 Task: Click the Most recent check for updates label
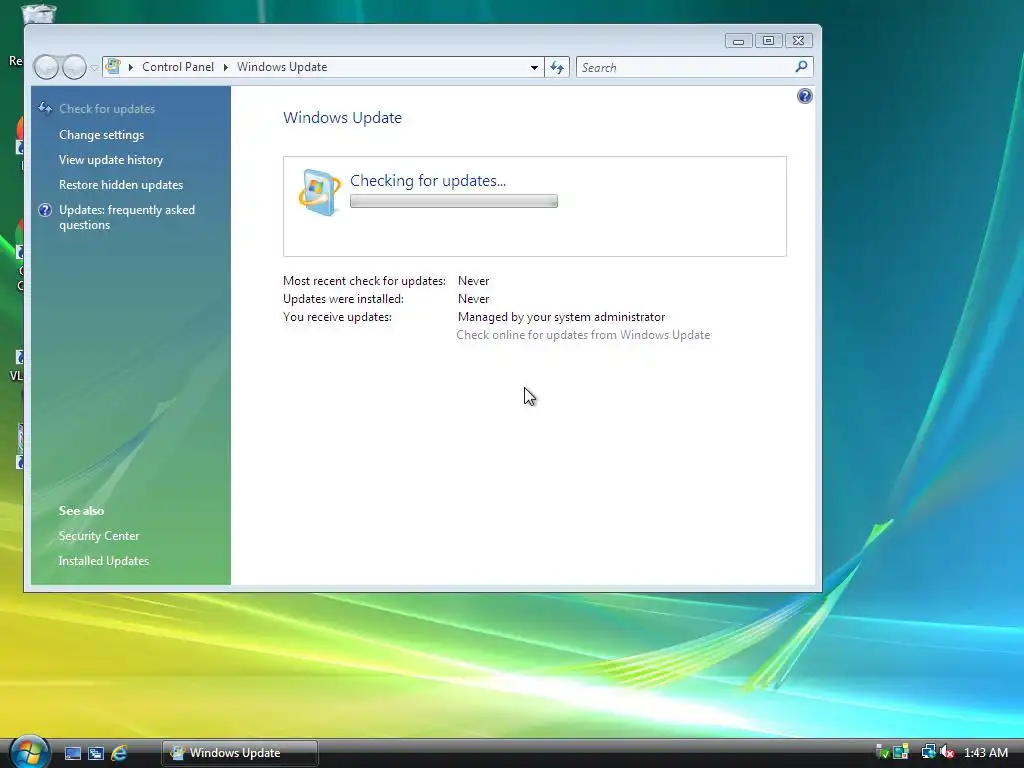pos(364,281)
